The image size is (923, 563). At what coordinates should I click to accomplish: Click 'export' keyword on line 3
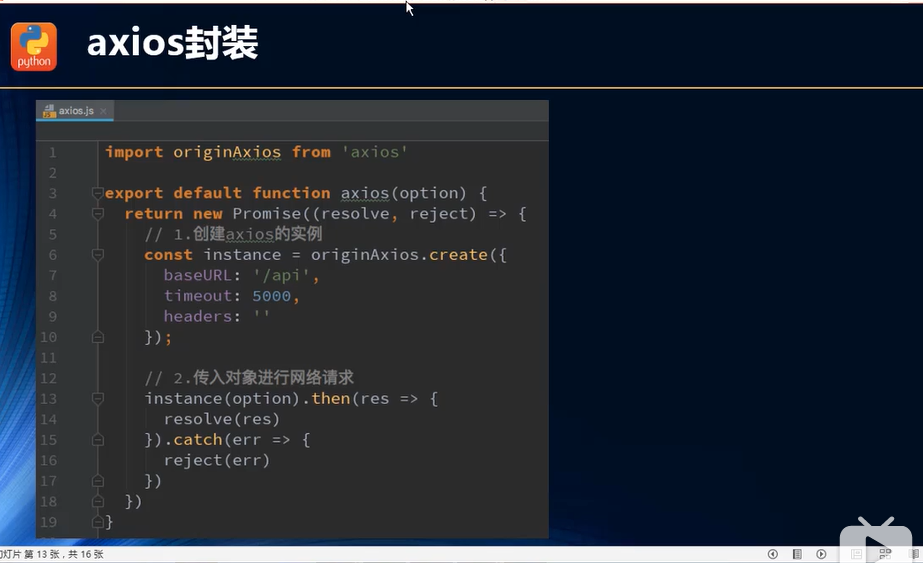click(134, 193)
